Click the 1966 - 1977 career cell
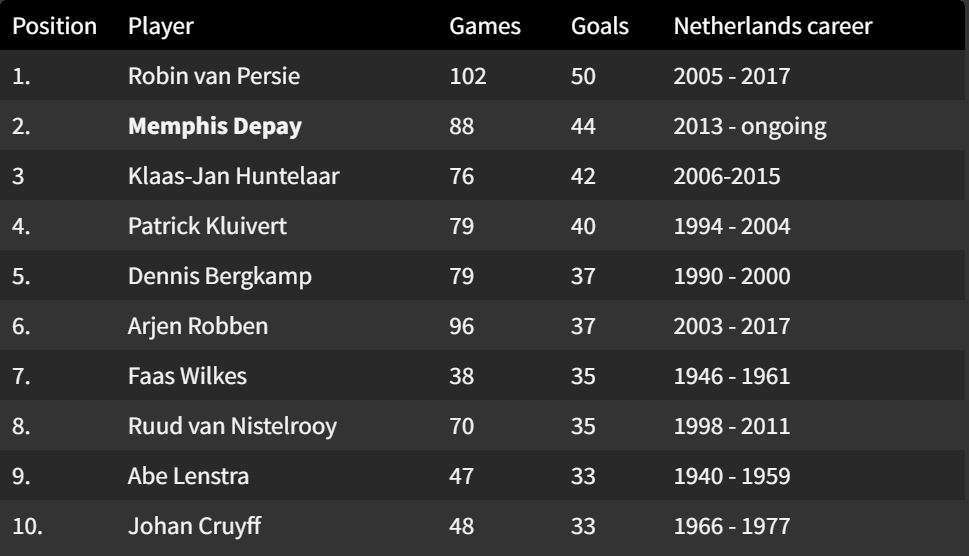Viewport: 969px width, 556px height. (x=732, y=526)
